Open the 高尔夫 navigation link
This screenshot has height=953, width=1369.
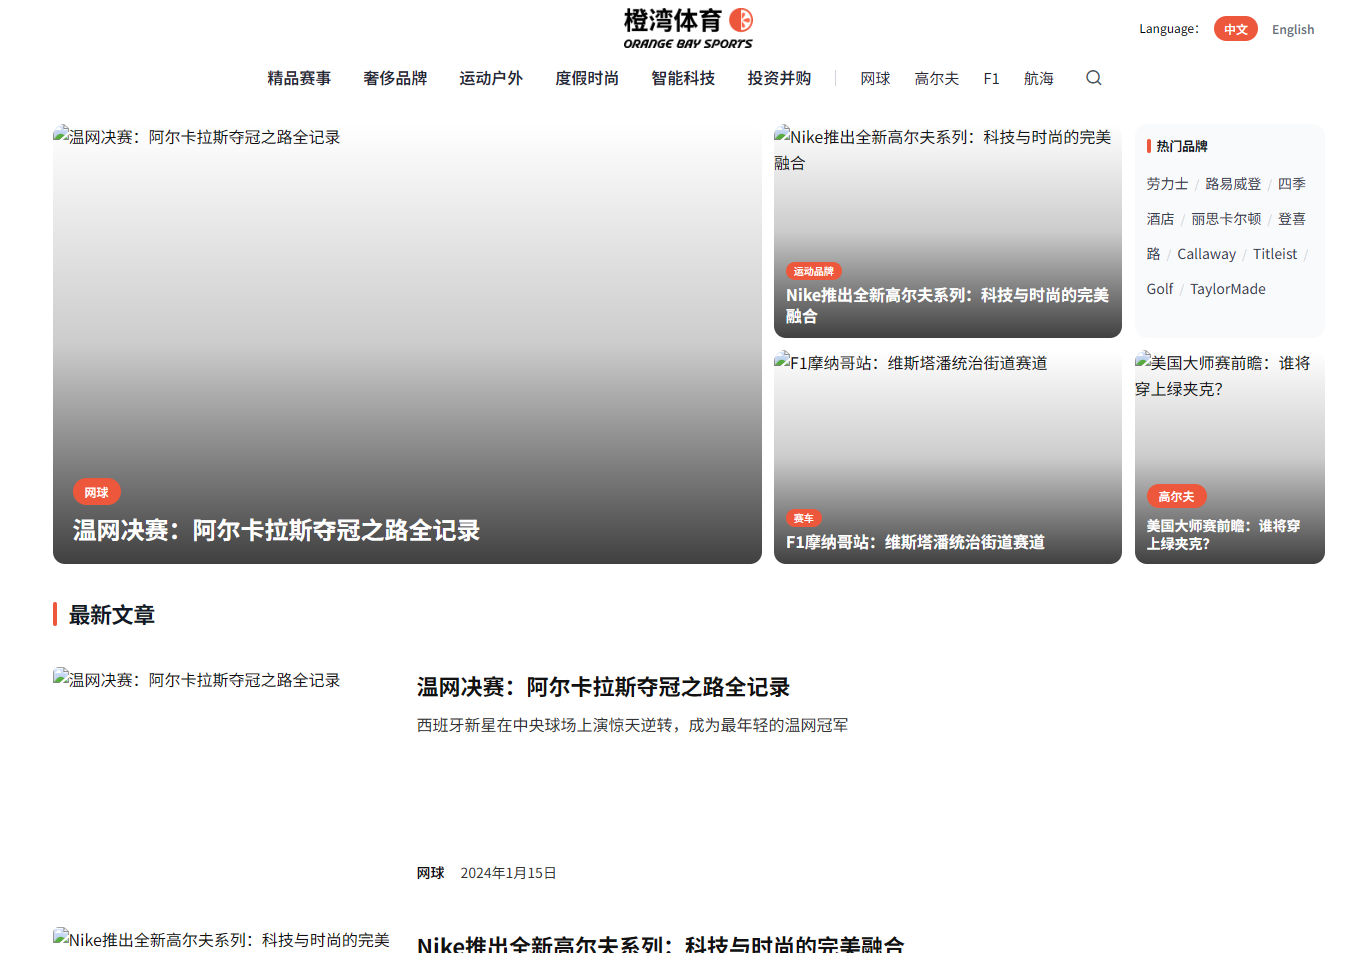[x=936, y=78]
